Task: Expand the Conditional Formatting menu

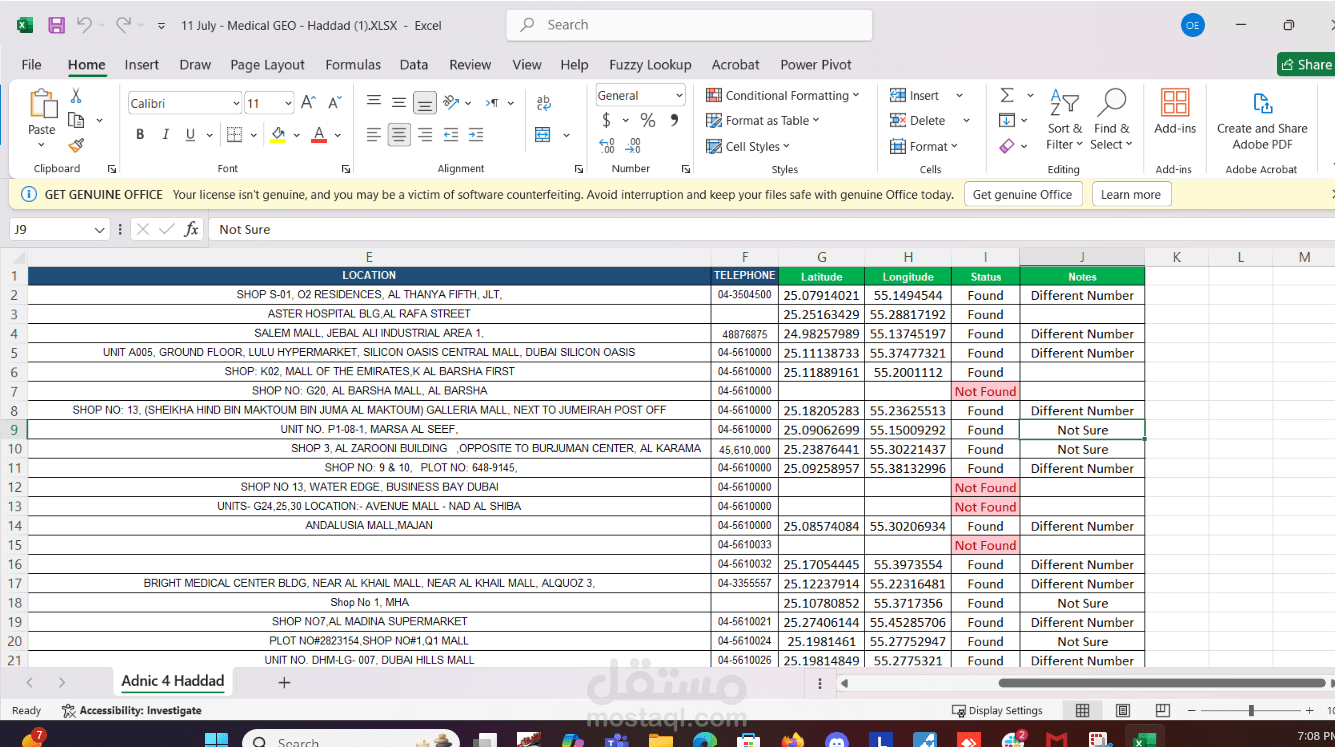Action: point(782,95)
